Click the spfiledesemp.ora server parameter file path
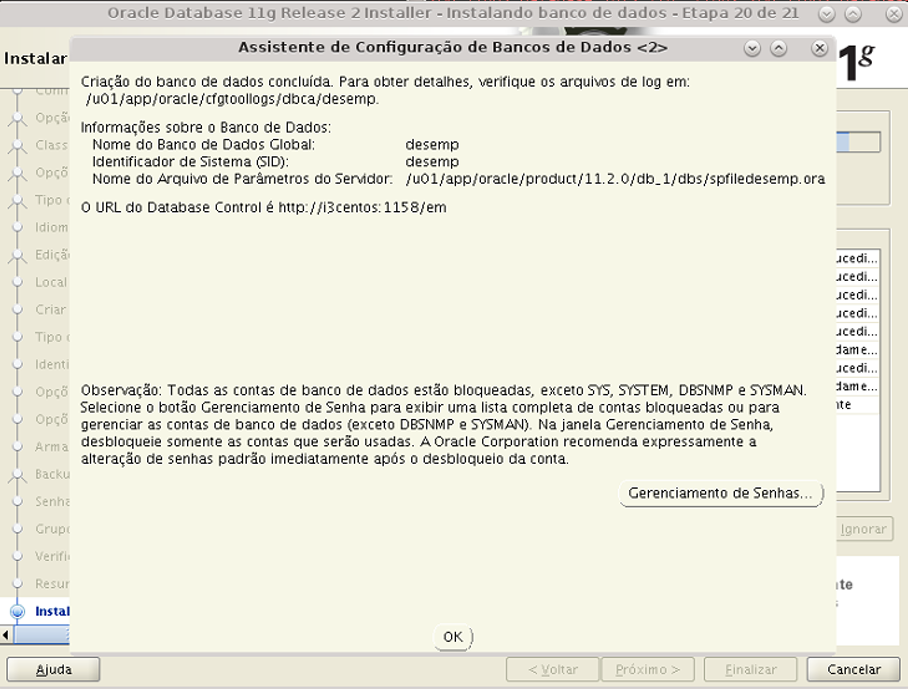908x689 pixels. pos(615,179)
